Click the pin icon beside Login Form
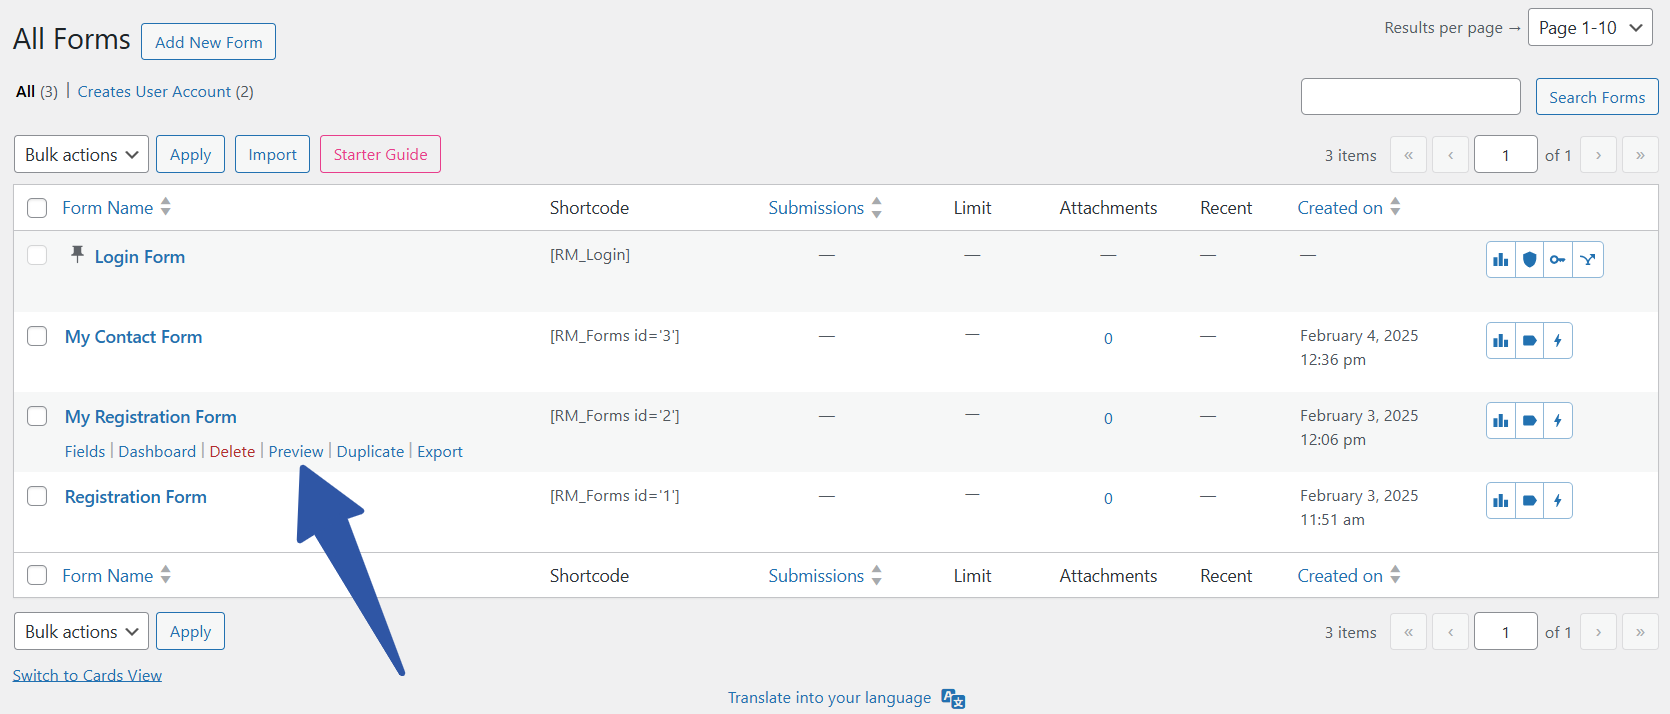The width and height of the screenshot is (1670, 714). [75, 255]
